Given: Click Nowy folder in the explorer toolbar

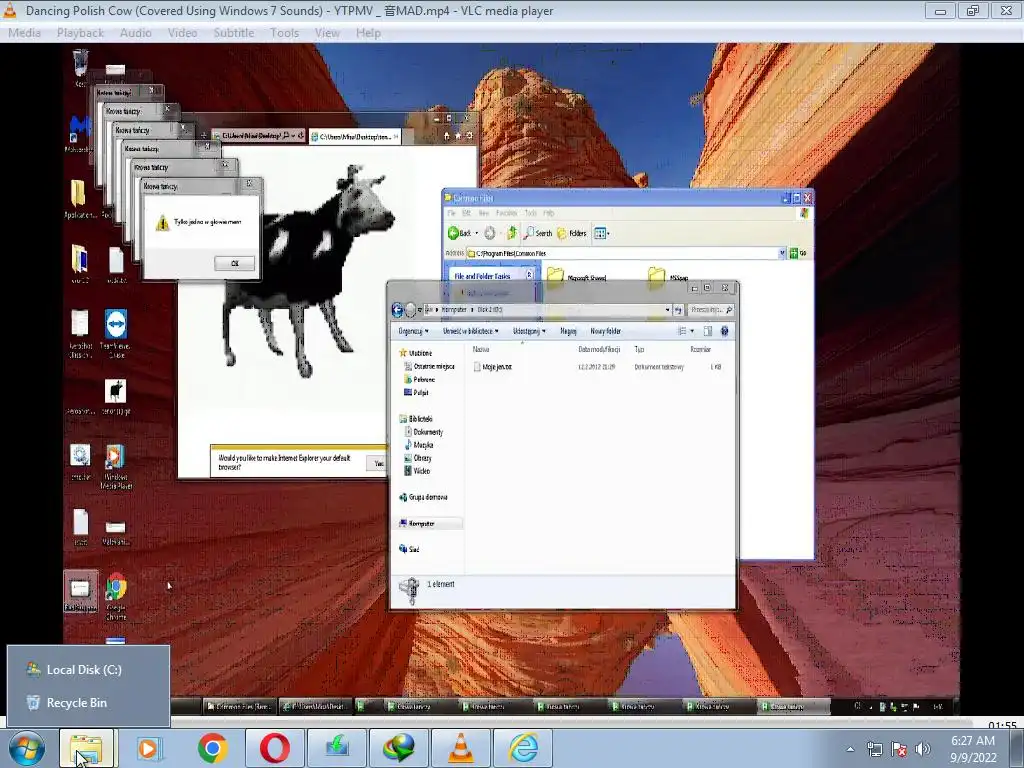Looking at the screenshot, I should [605, 331].
